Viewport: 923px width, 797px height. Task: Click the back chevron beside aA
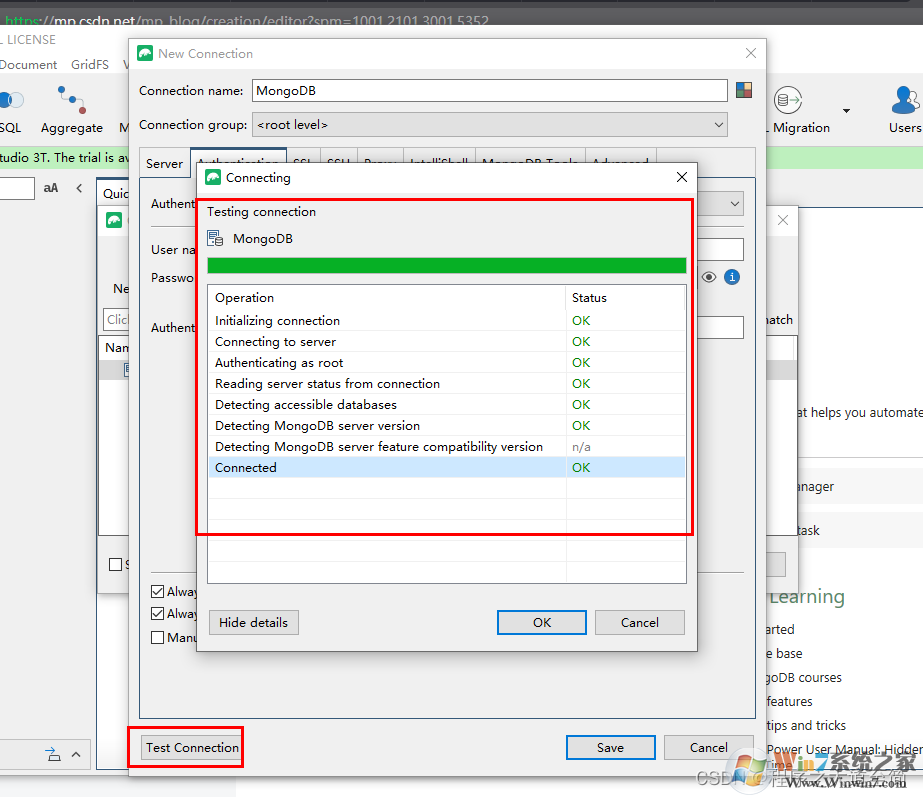[x=79, y=188]
